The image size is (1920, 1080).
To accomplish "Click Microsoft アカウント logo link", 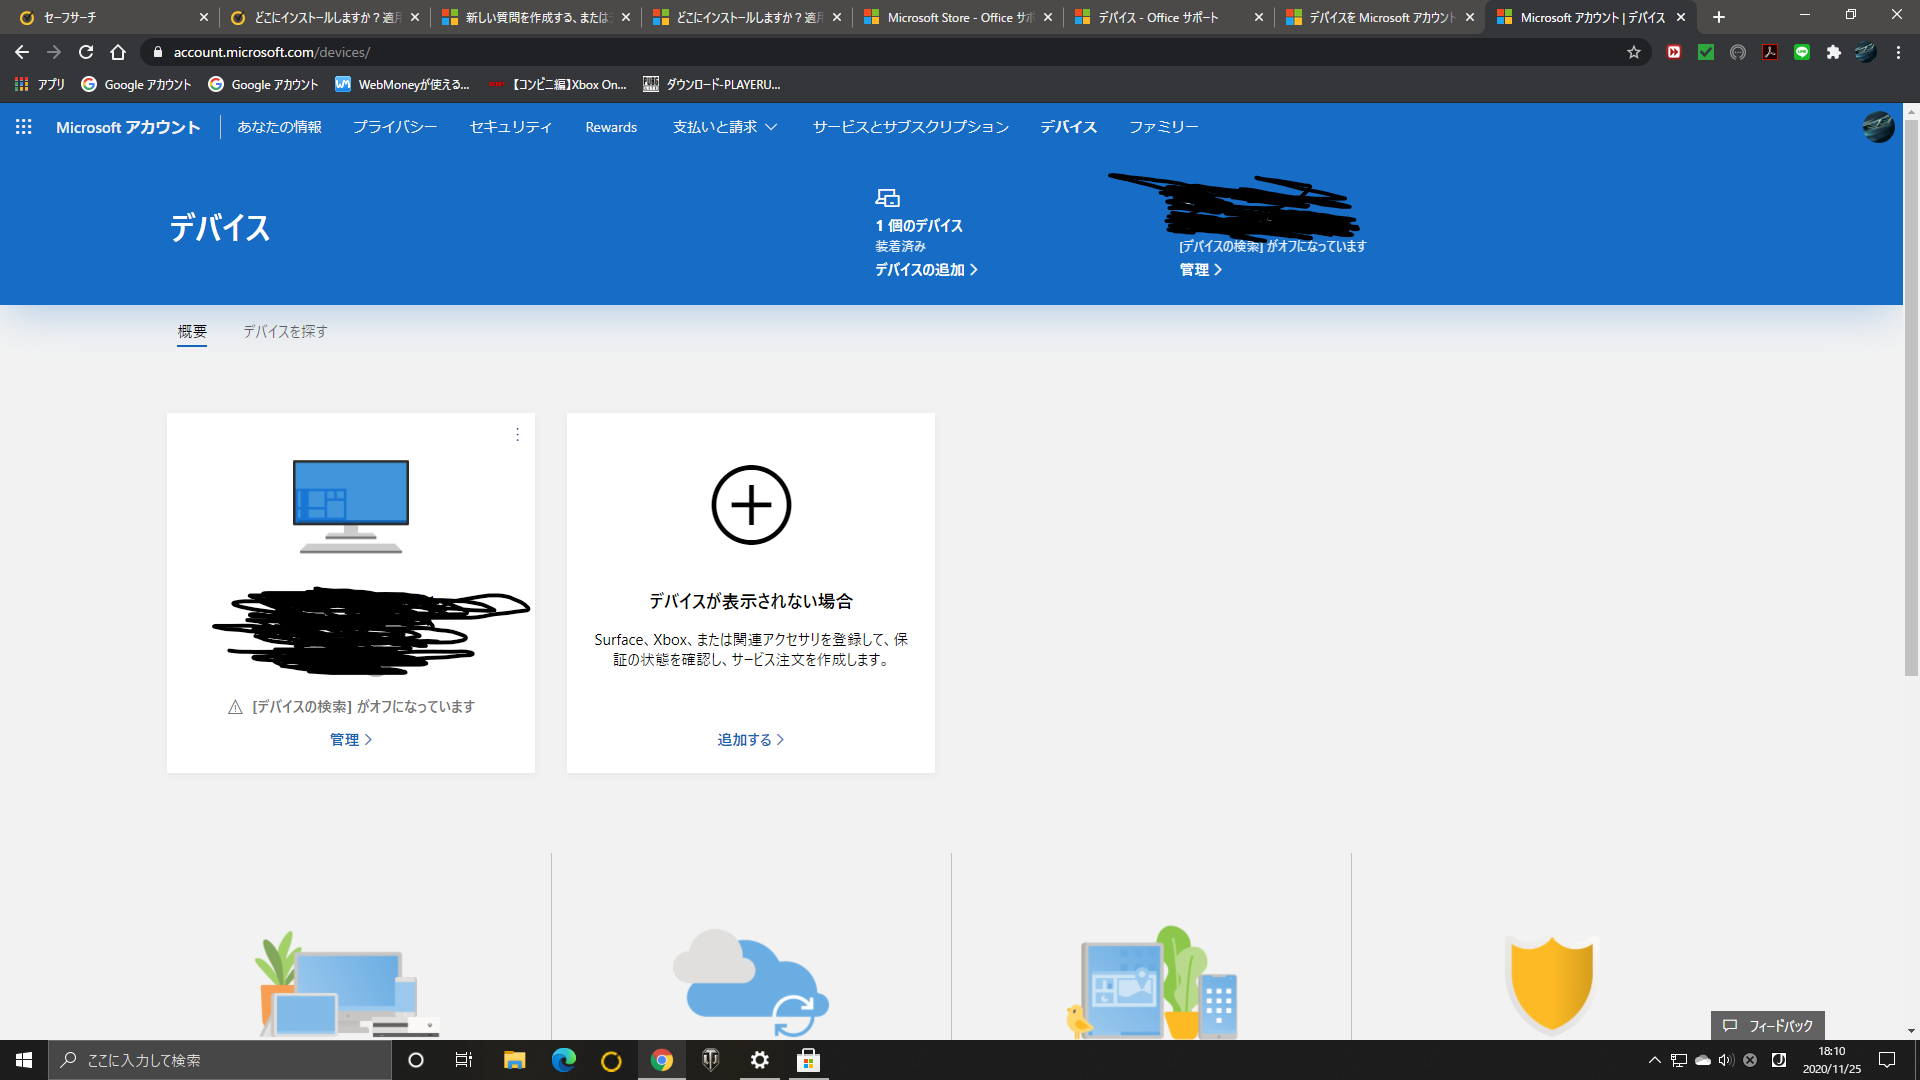I will pyautogui.click(x=128, y=127).
